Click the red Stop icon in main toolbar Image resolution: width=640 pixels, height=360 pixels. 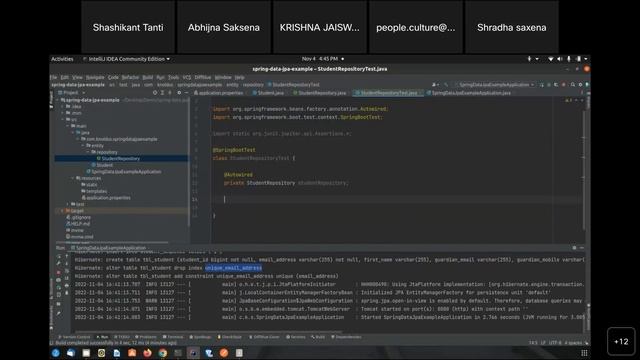(x=564, y=84)
